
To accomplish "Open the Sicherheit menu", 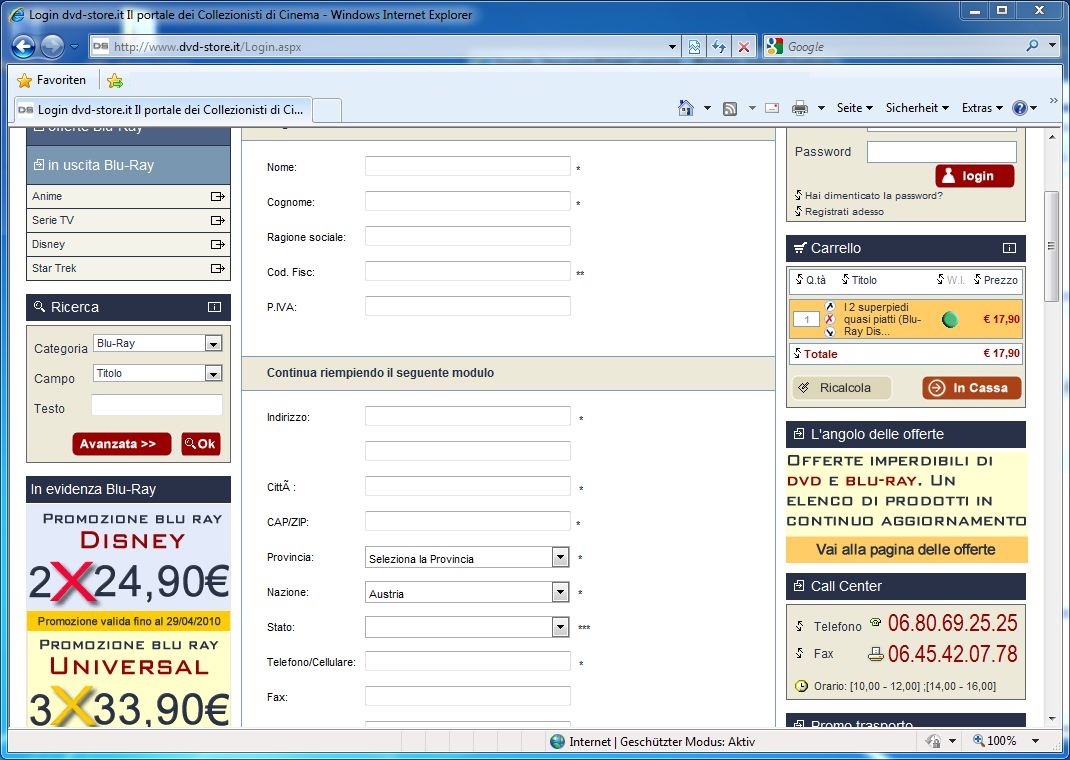I will click(x=917, y=108).
